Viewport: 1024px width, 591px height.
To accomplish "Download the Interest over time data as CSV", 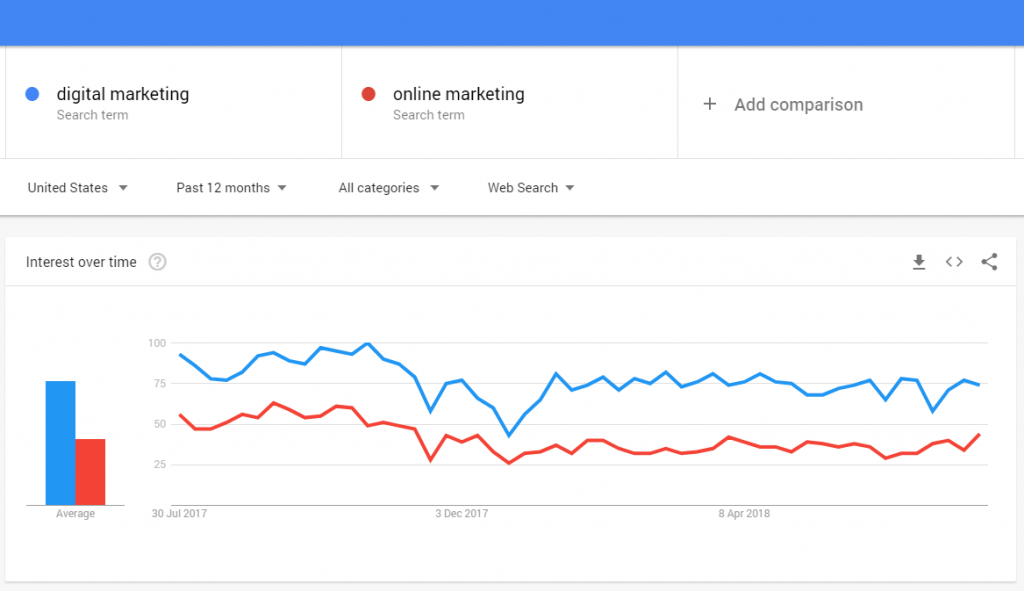I will point(919,261).
